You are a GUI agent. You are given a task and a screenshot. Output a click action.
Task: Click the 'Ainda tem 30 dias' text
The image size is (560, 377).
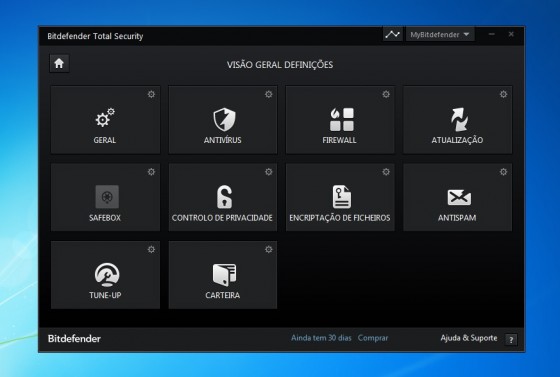pos(321,338)
